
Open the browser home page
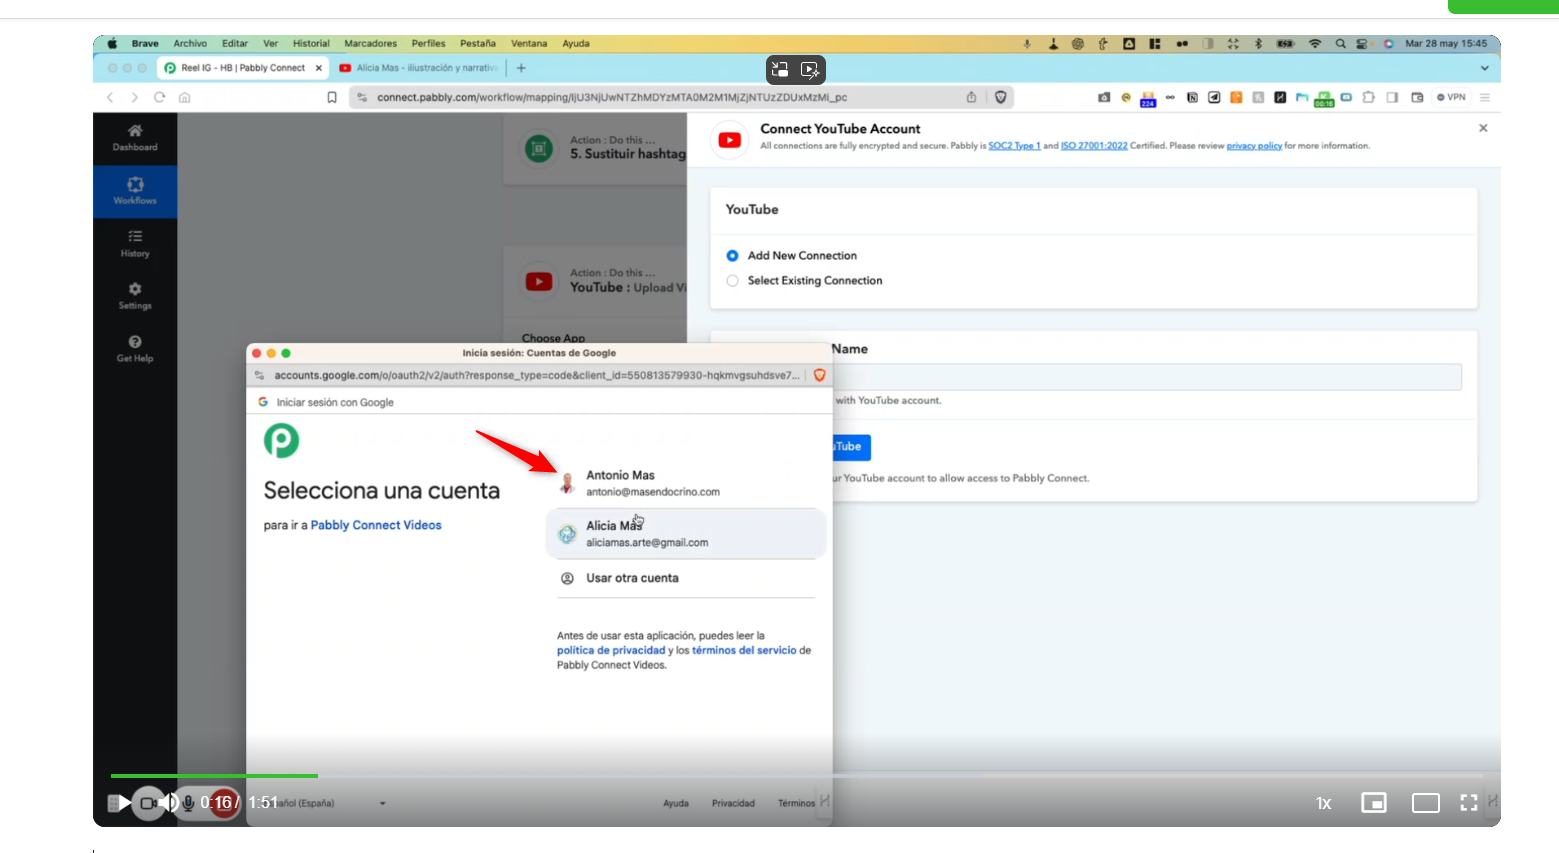(184, 97)
